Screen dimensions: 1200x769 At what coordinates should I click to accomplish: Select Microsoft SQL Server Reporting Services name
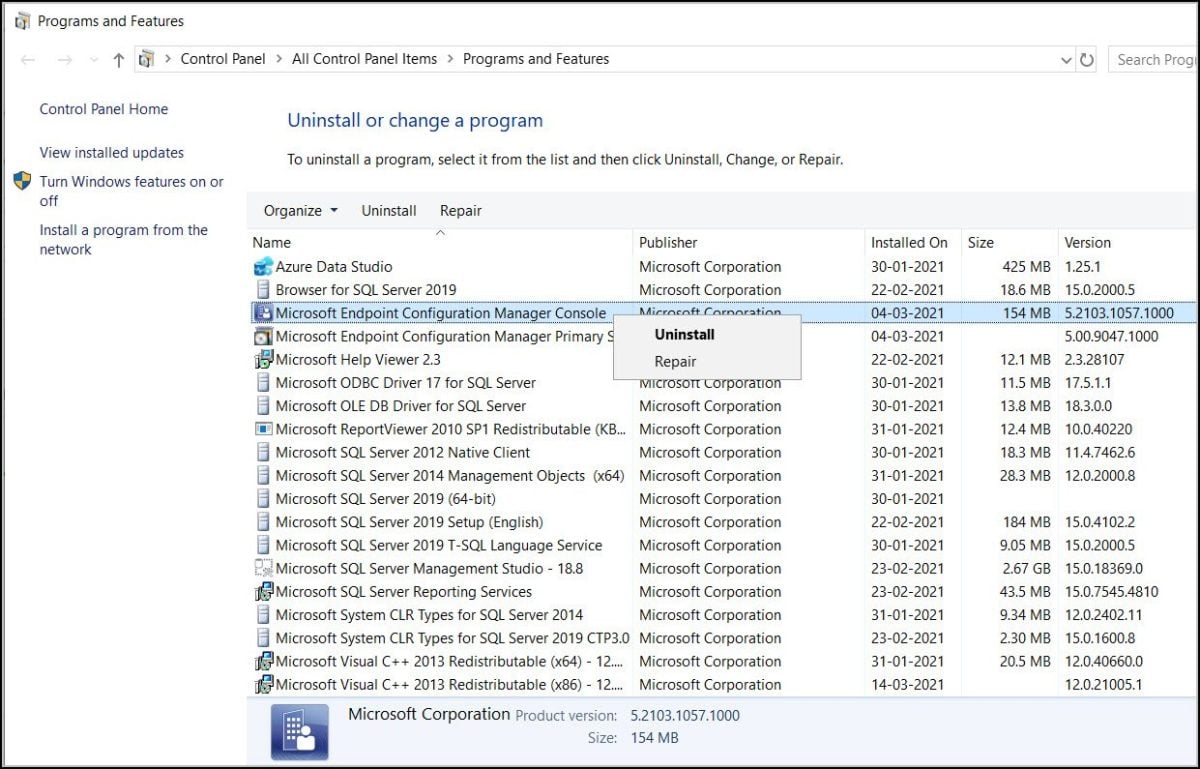click(x=404, y=592)
